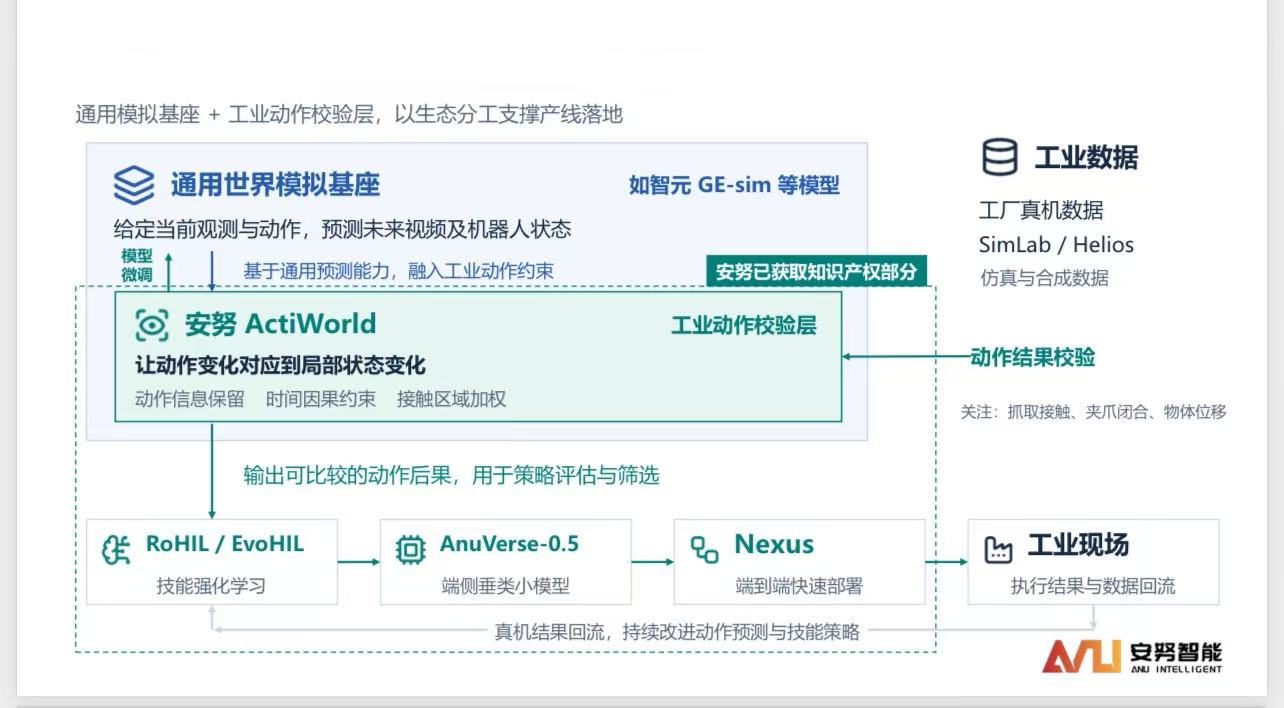This screenshot has width=1284, height=708.
Task: Click the 工业数据 heading
Action: (1086, 158)
